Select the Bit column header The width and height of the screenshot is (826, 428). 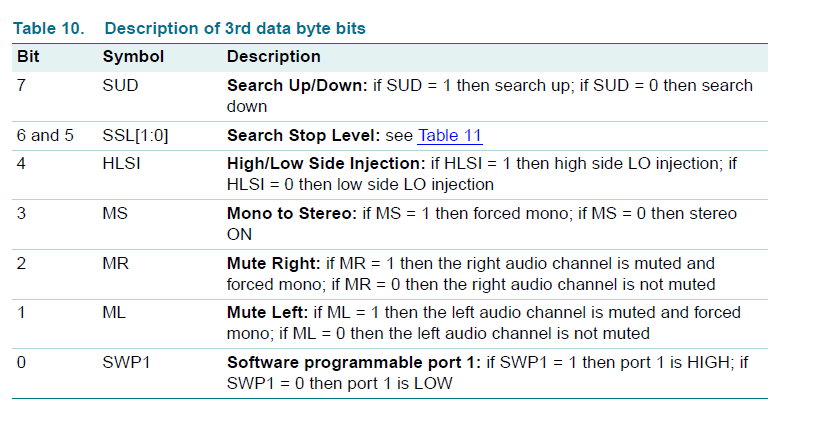pos(28,56)
